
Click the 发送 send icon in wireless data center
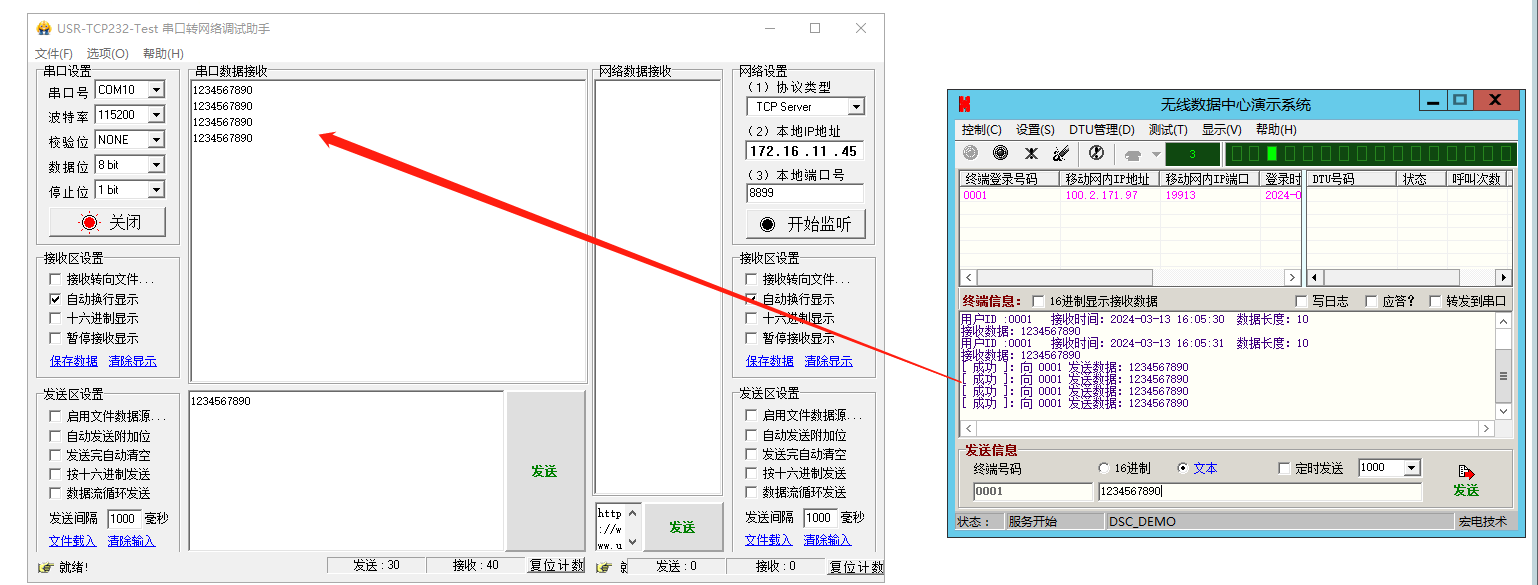(1466, 481)
